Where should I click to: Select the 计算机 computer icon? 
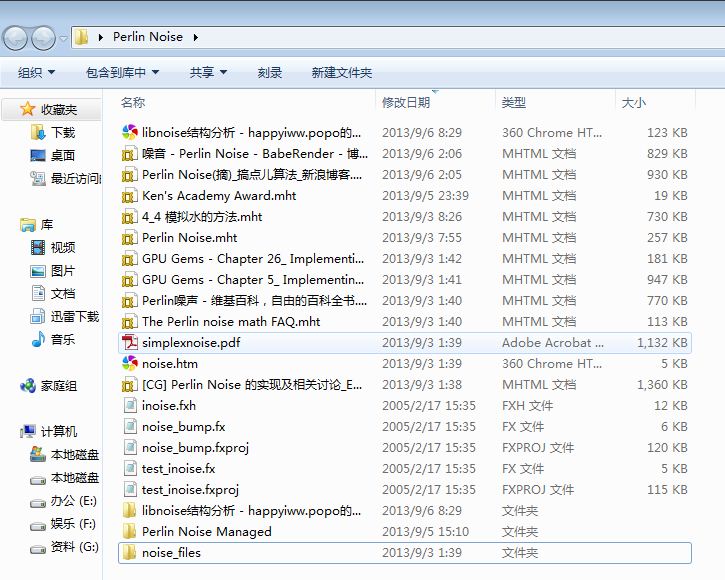(x=28, y=431)
